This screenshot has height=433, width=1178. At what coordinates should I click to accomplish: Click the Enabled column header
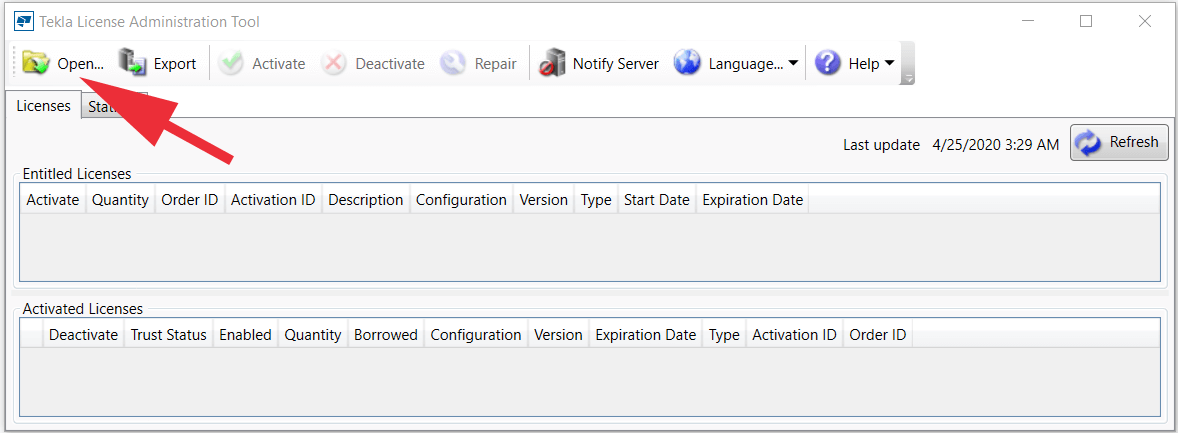tap(246, 335)
